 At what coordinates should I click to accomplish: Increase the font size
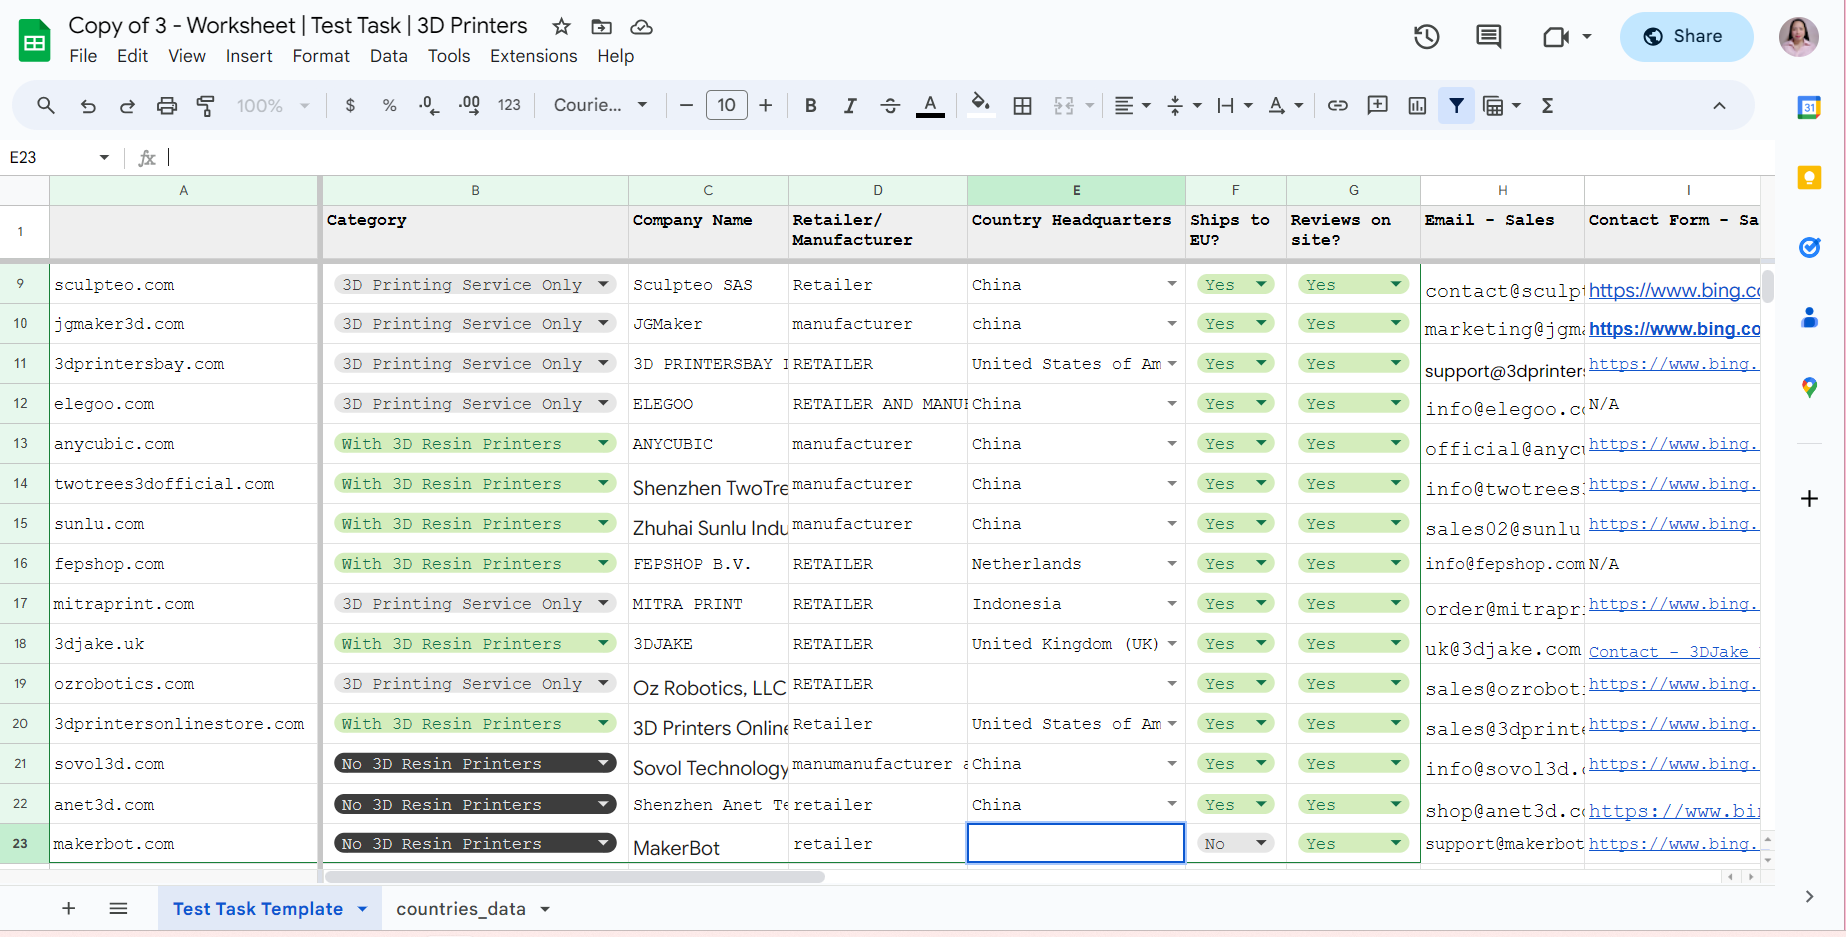click(x=766, y=105)
